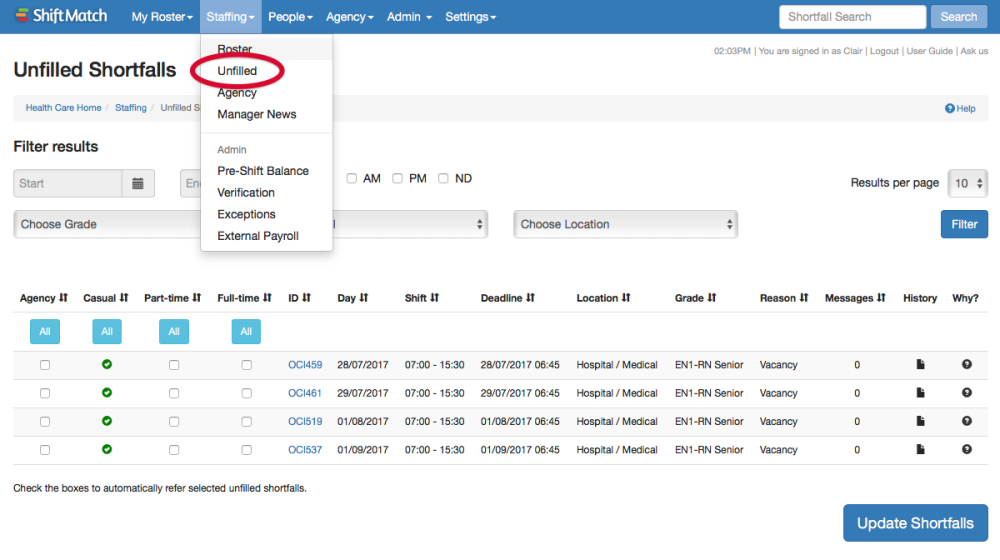The image size is (1000, 560).
Task: Select Verification menu entry
Action: pyautogui.click(x=246, y=193)
